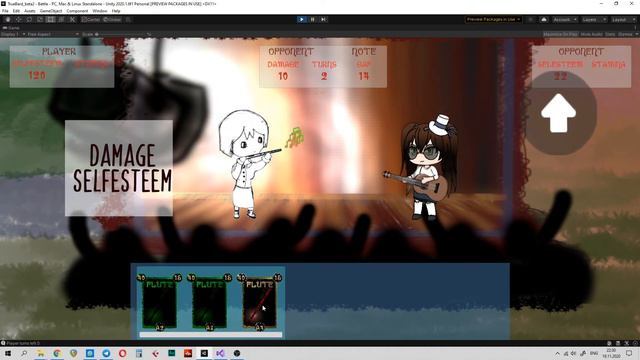Image resolution: width=640 pixels, height=360 pixels.
Task: Toggle the Center pivot mode button
Action: (x=91, y=19)
